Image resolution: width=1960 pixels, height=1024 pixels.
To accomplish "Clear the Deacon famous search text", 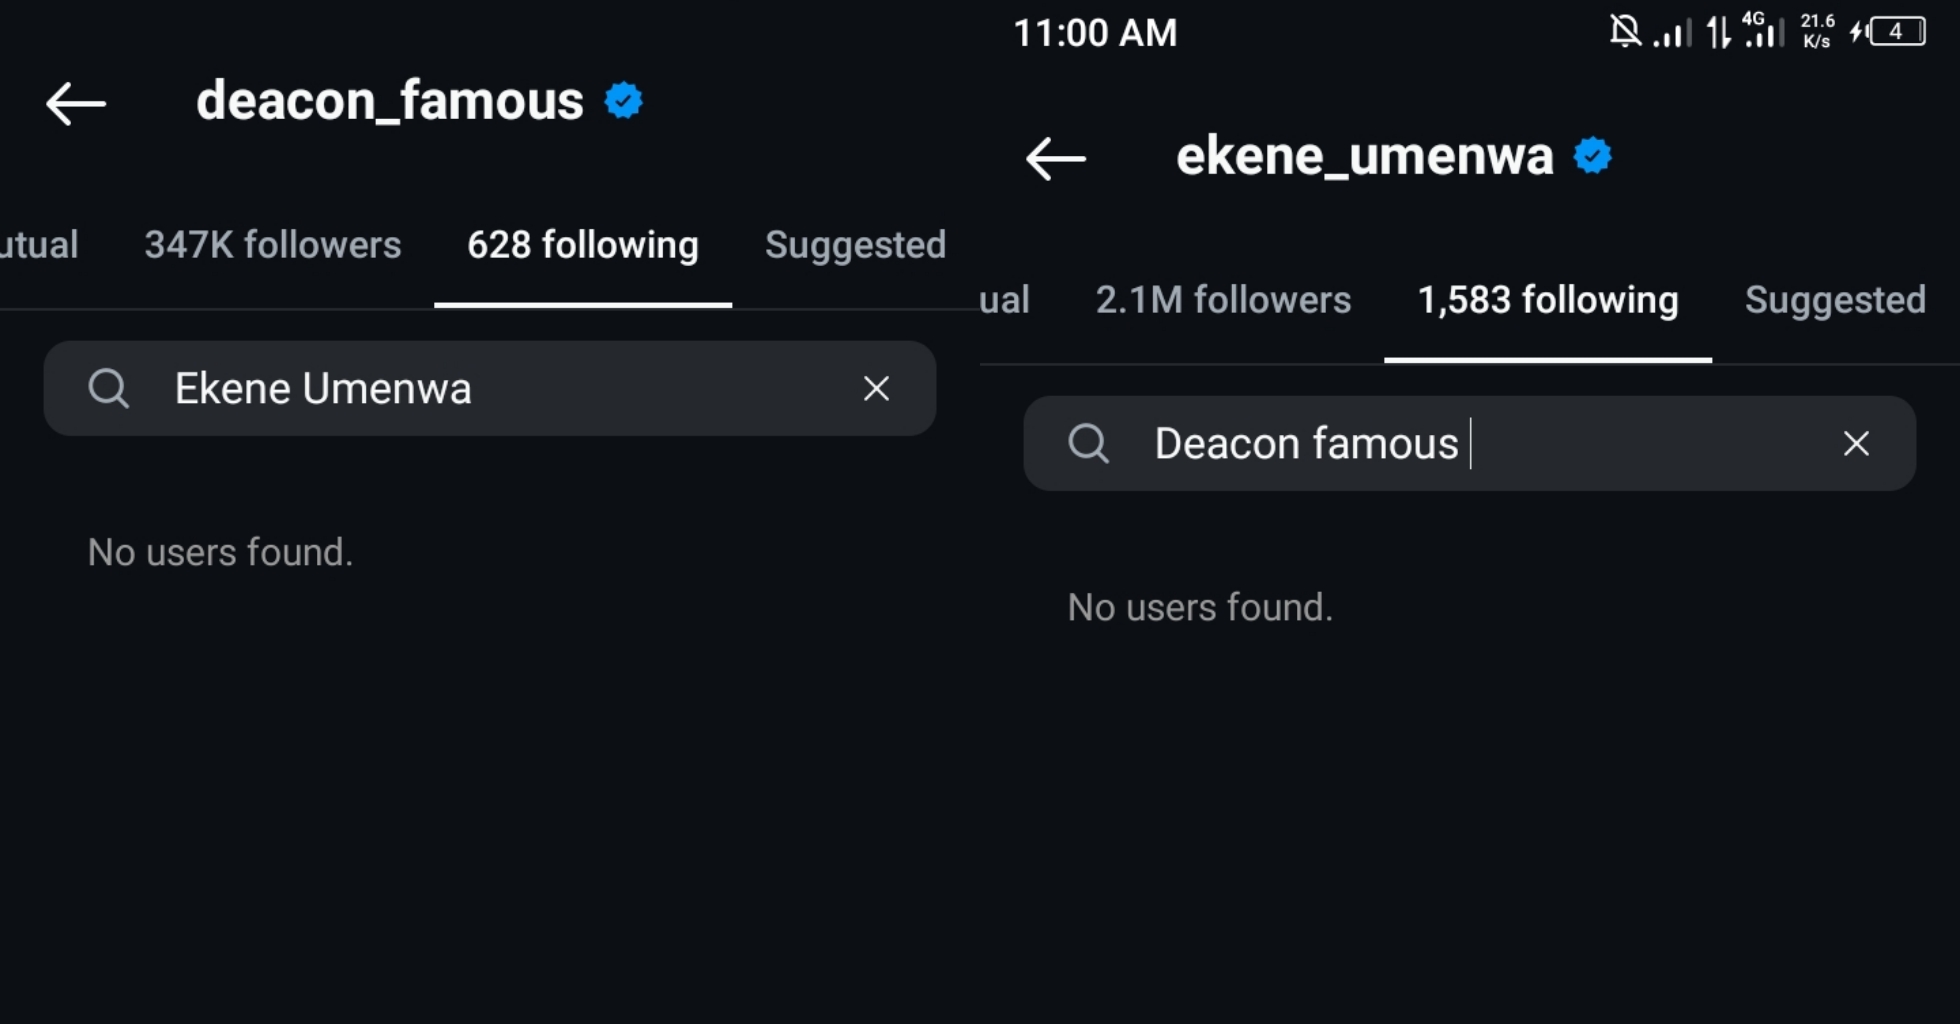I will click(1856, 443).
